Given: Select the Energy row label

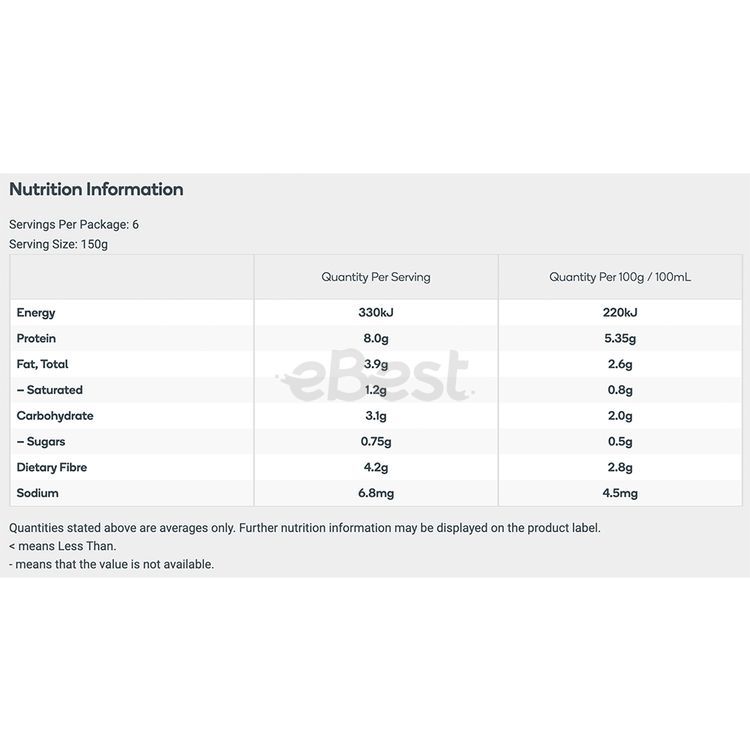Looking at the screenshot, I should (x=36, y=313).
